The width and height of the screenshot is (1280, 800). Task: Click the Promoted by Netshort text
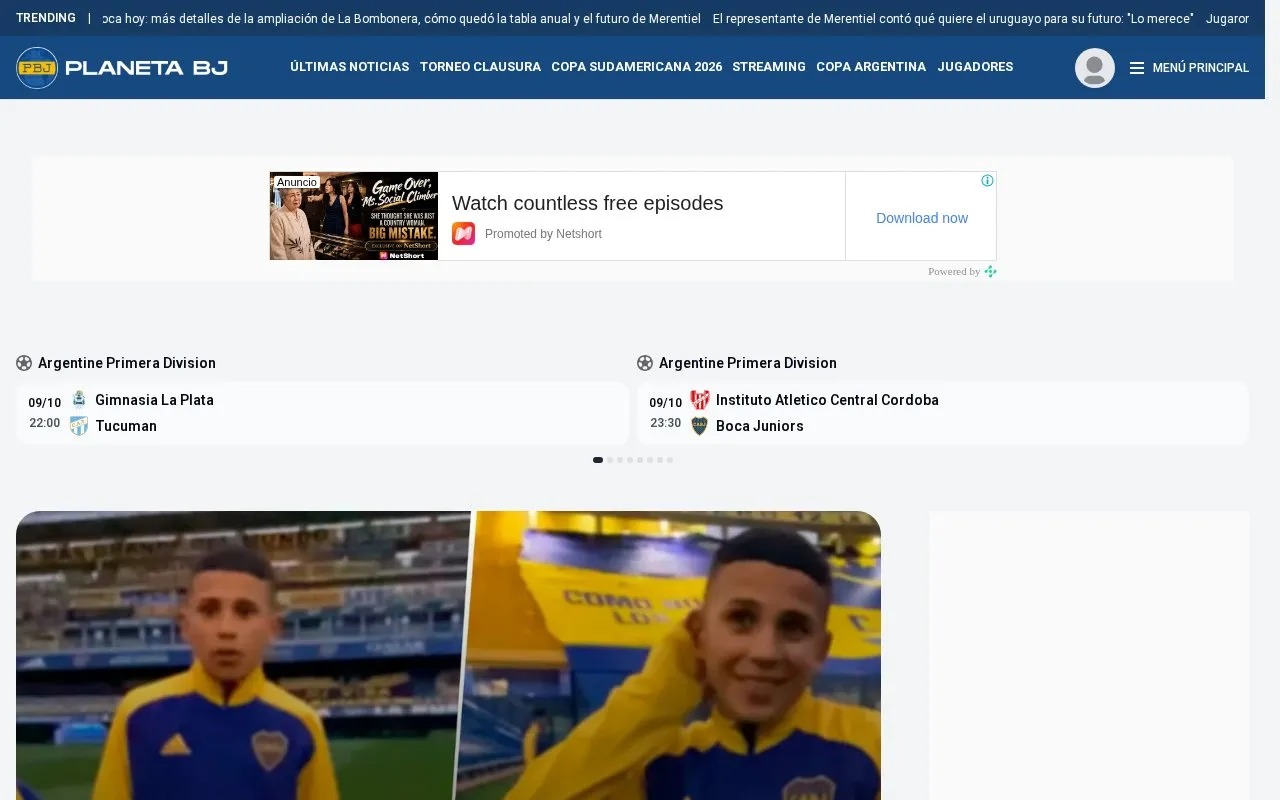[543, 234]
